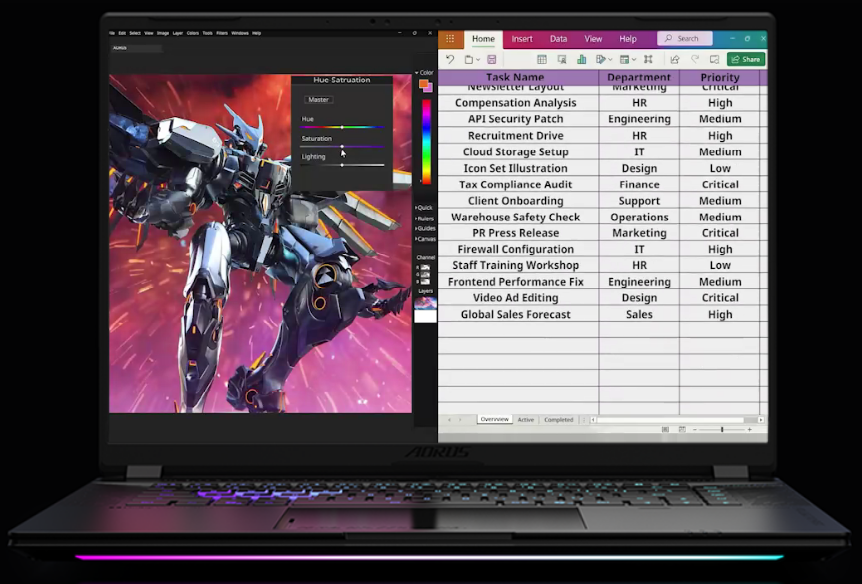Click the undo arrow in spreadsheet toolbar
This screenshot has width=862, height=584.
click(450, 59)
